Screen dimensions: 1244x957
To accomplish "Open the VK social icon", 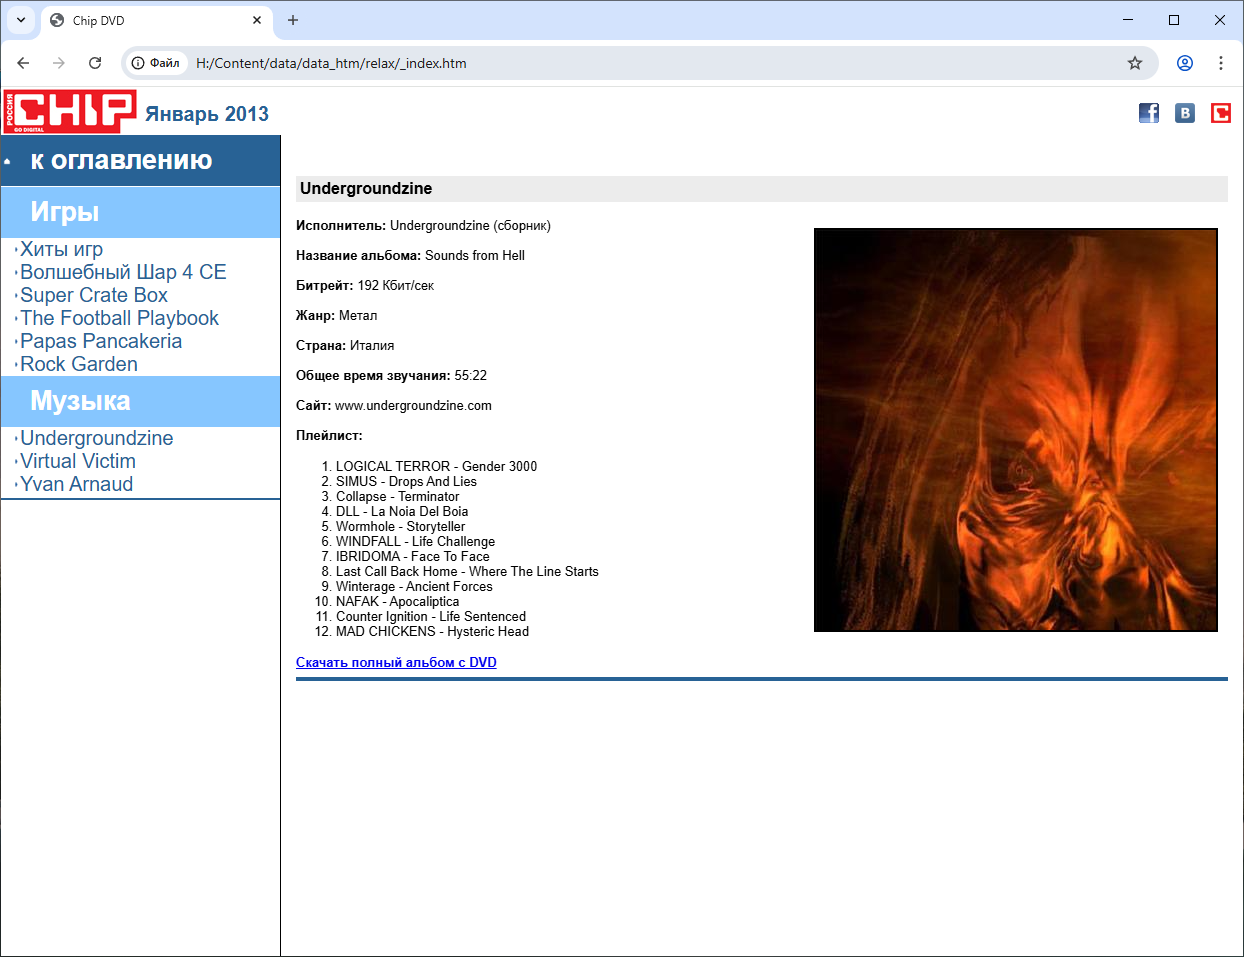I will pos(1185,113).
